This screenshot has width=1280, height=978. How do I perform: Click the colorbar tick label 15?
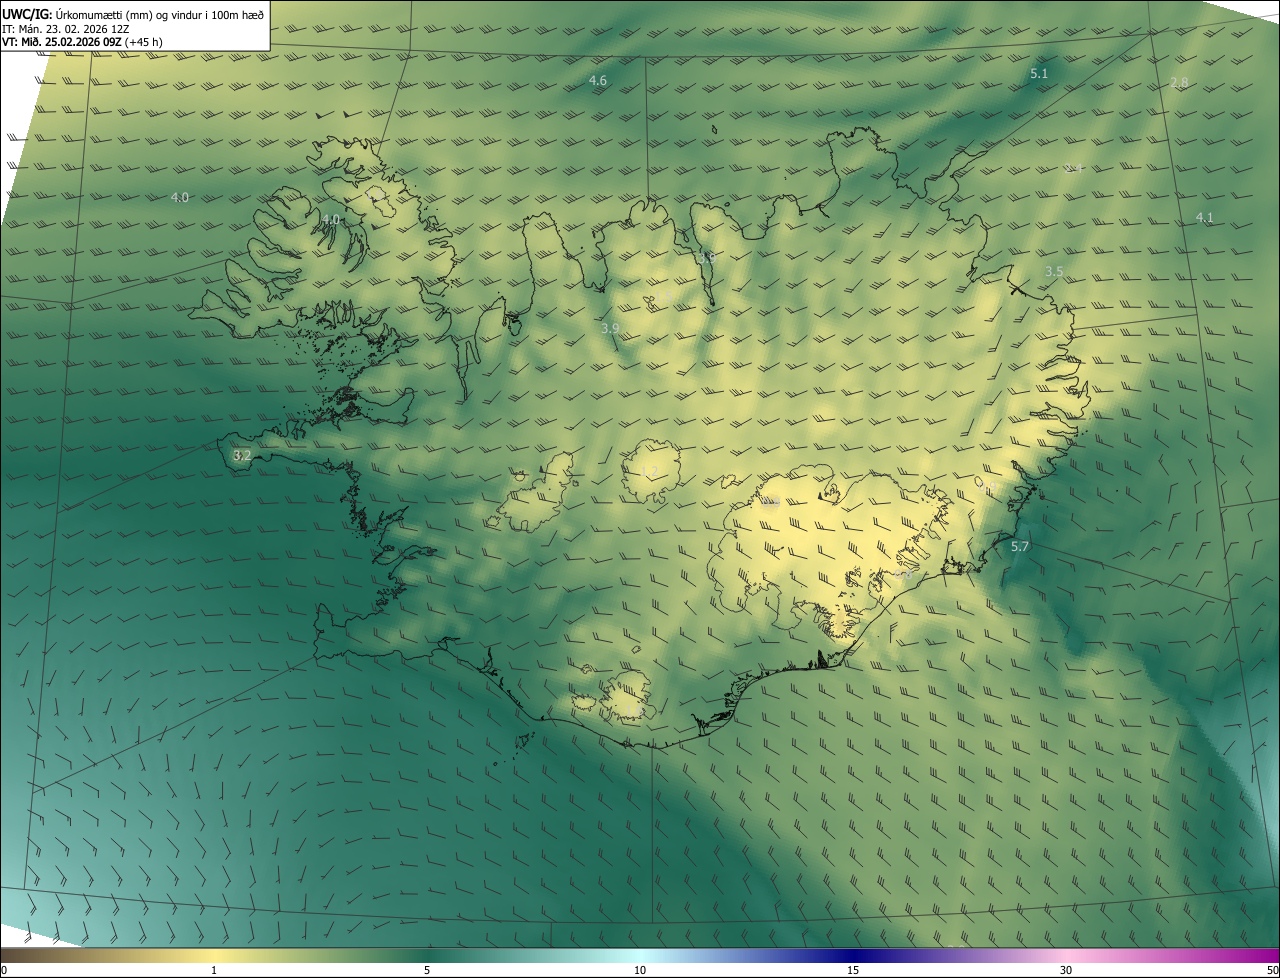[853, 970]
